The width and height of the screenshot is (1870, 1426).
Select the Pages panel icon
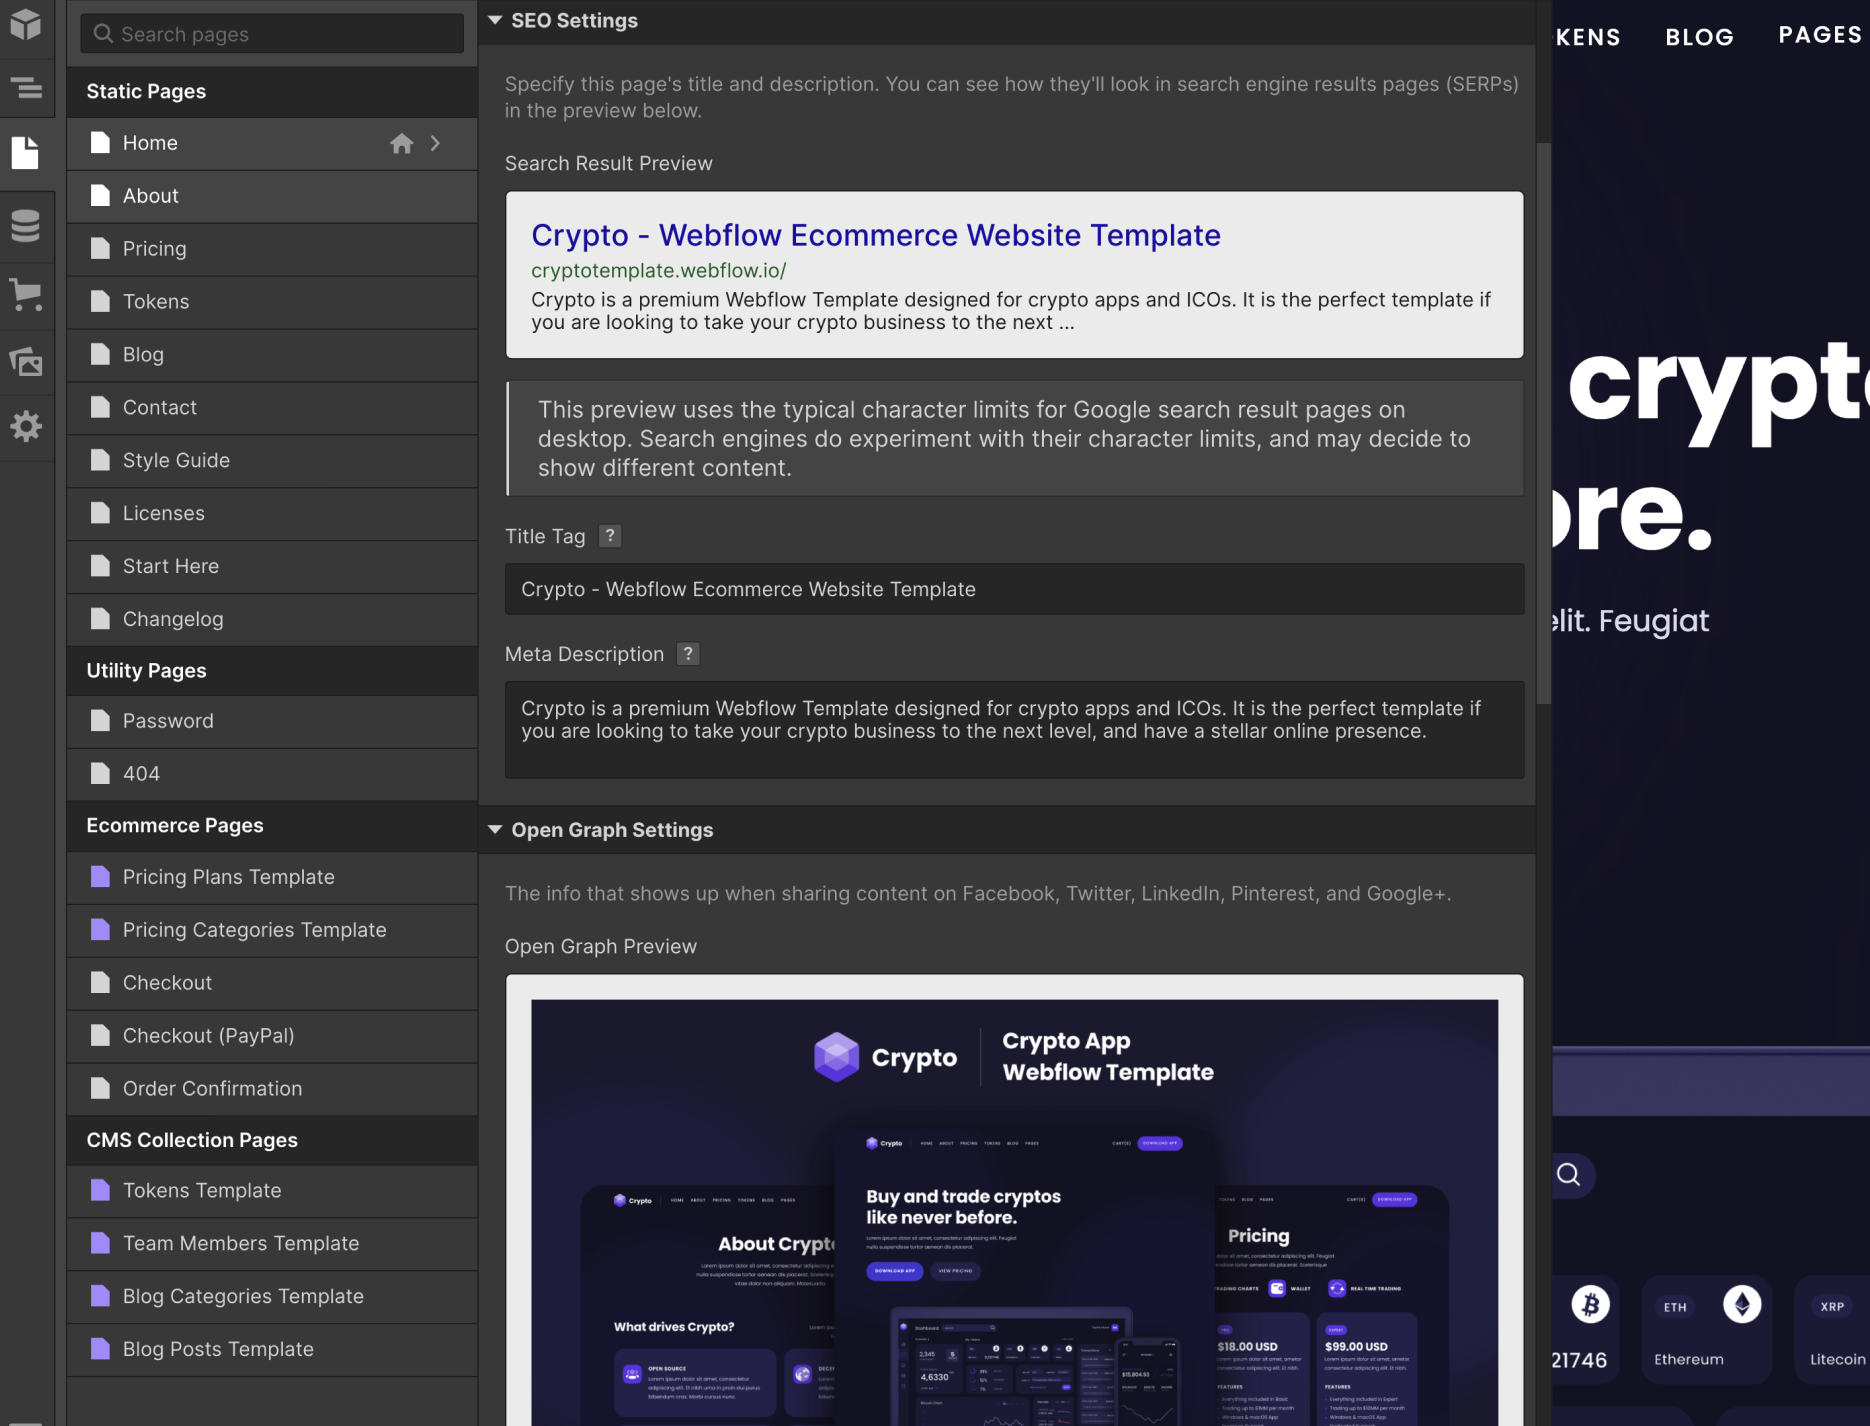[26, 153]
